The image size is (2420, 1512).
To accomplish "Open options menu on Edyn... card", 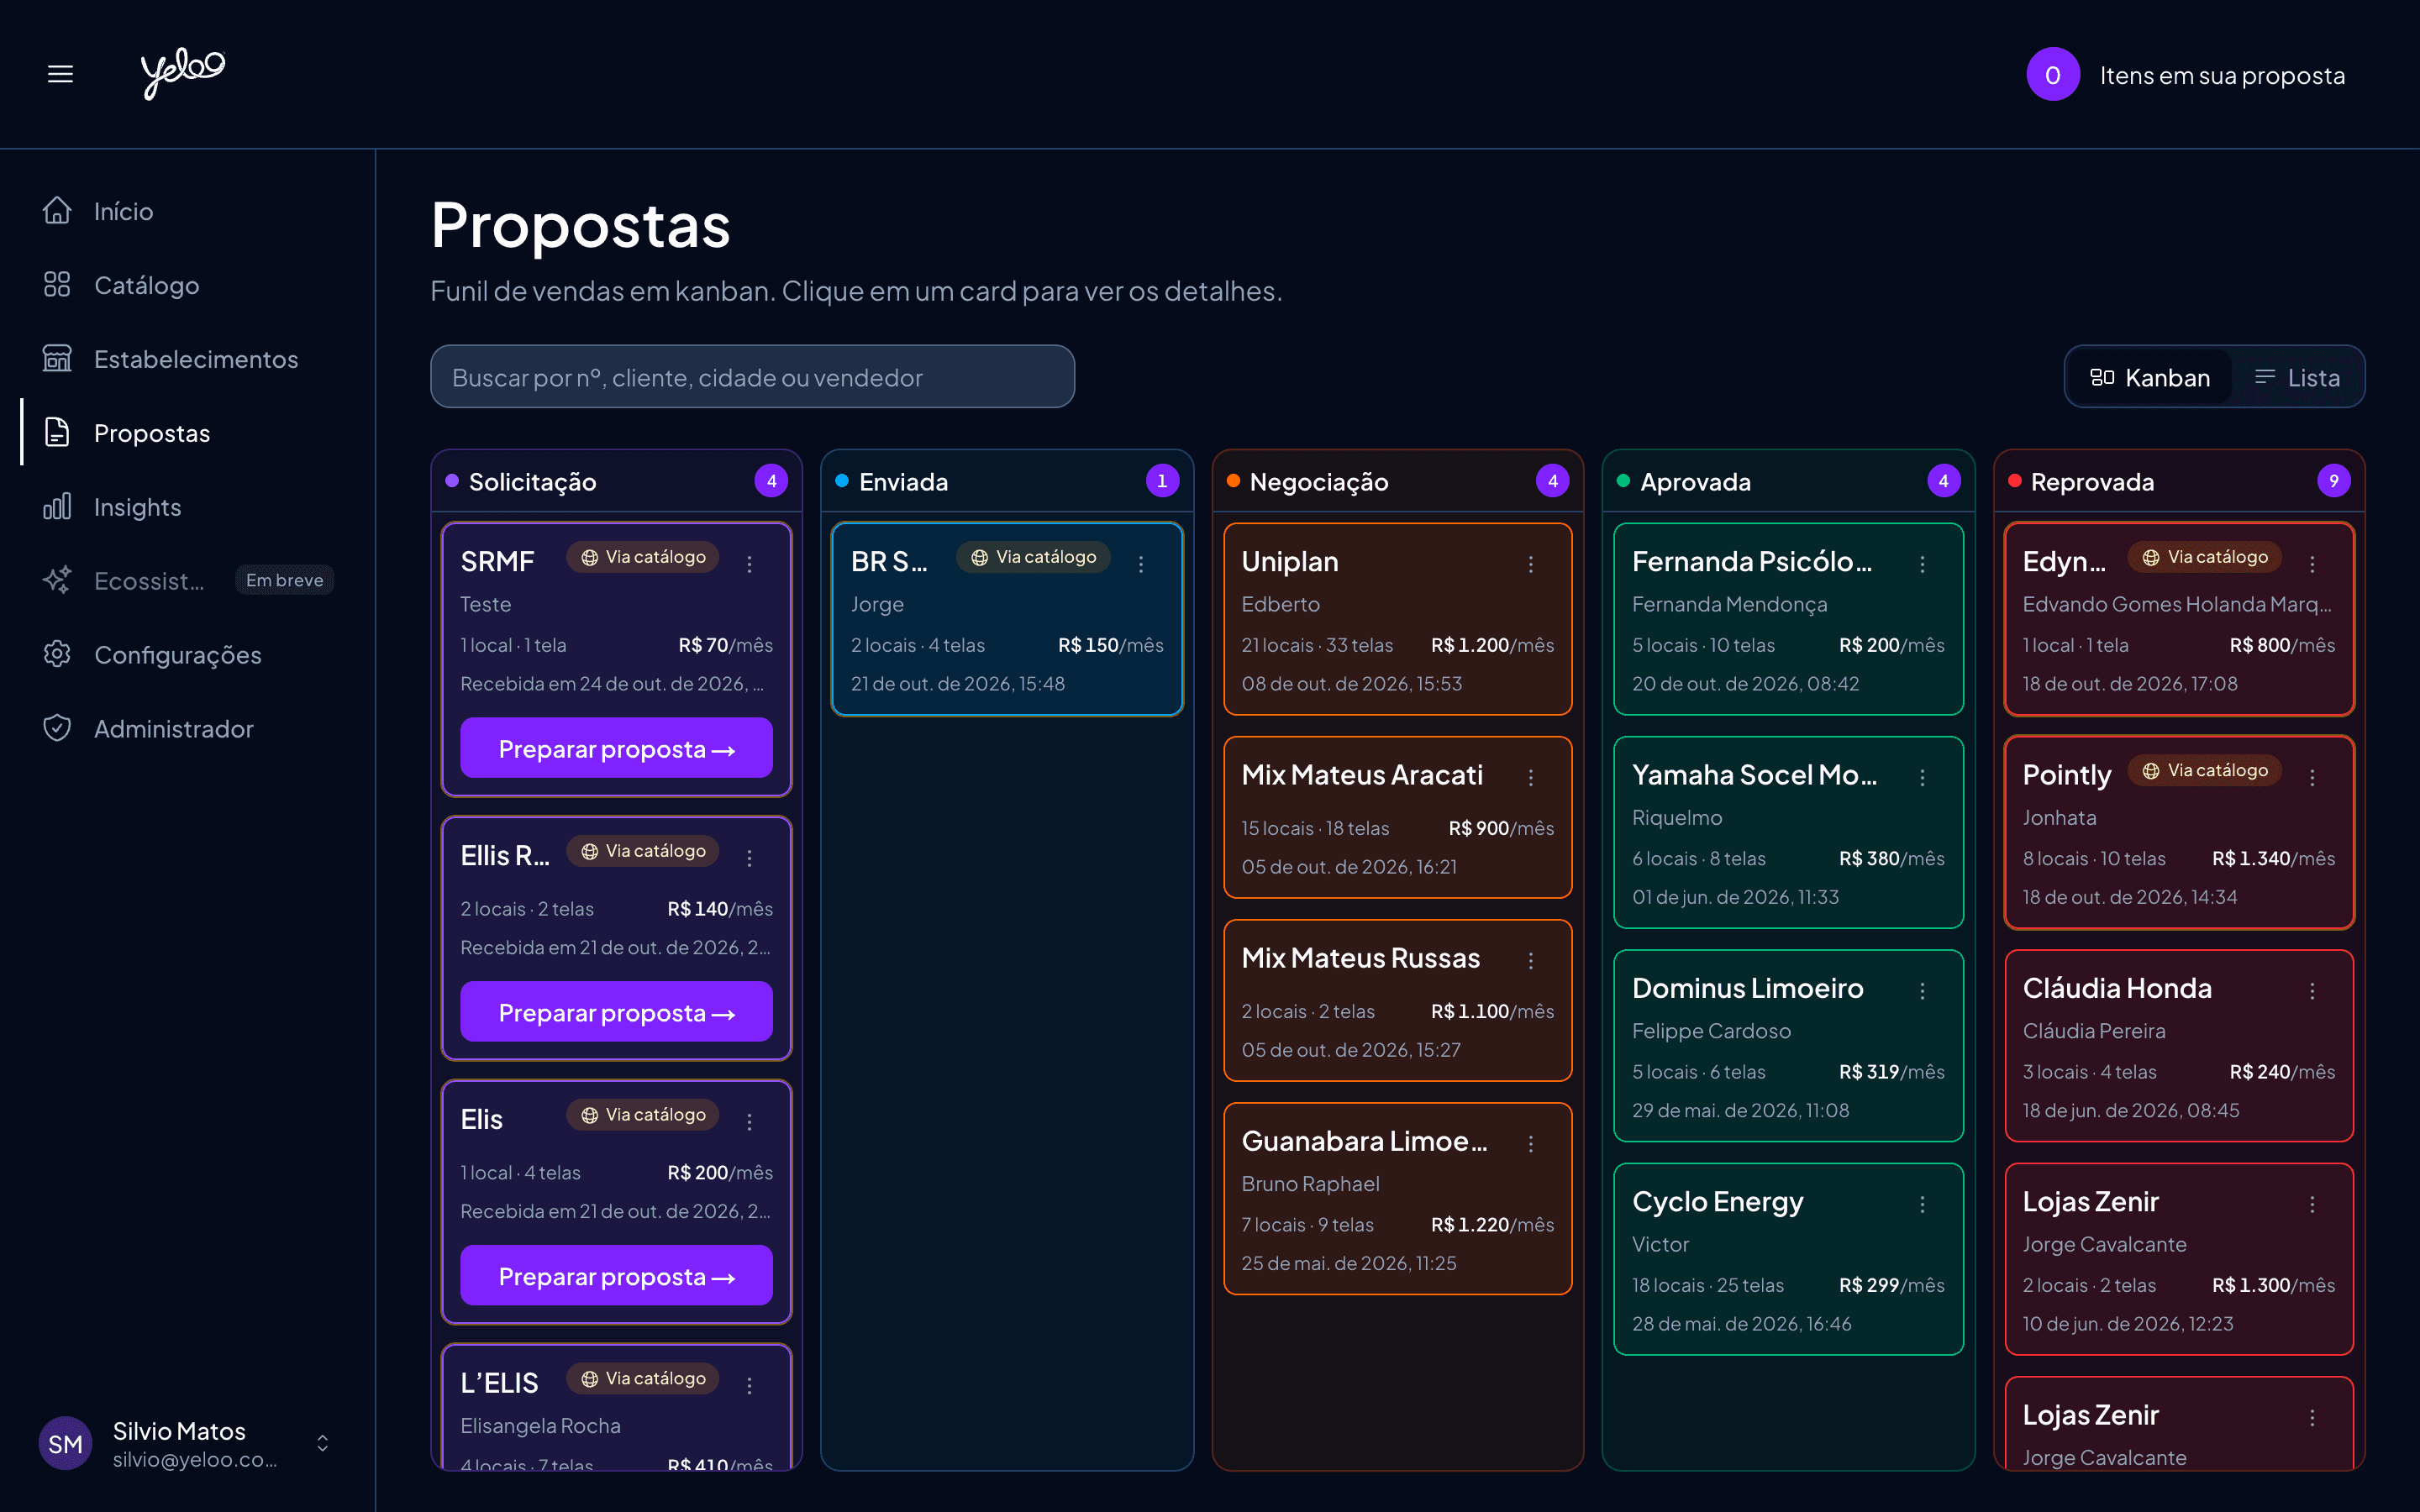I will click(2312, 564).
